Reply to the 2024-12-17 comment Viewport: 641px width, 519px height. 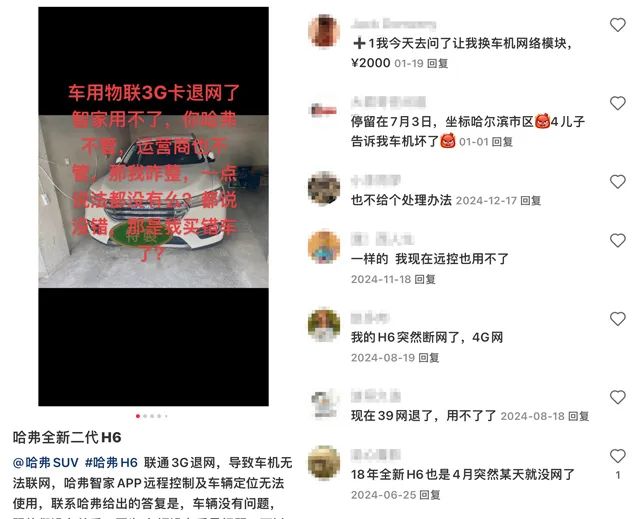tap(531, 200)
